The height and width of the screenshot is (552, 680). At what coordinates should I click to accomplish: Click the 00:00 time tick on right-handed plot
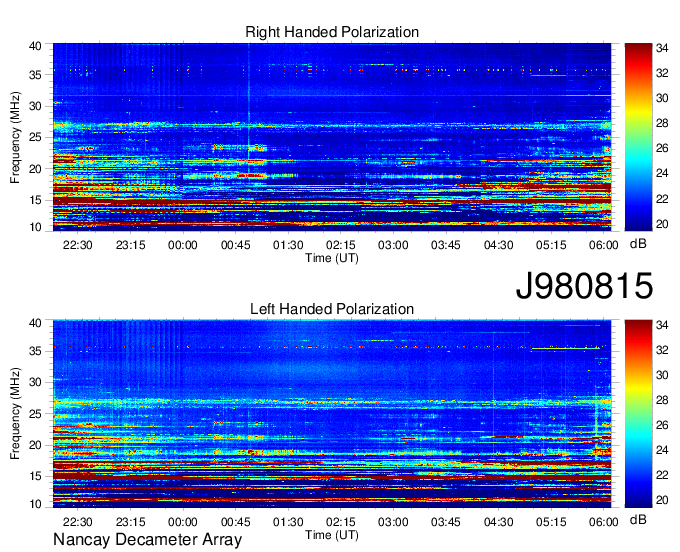click(183, 245)
